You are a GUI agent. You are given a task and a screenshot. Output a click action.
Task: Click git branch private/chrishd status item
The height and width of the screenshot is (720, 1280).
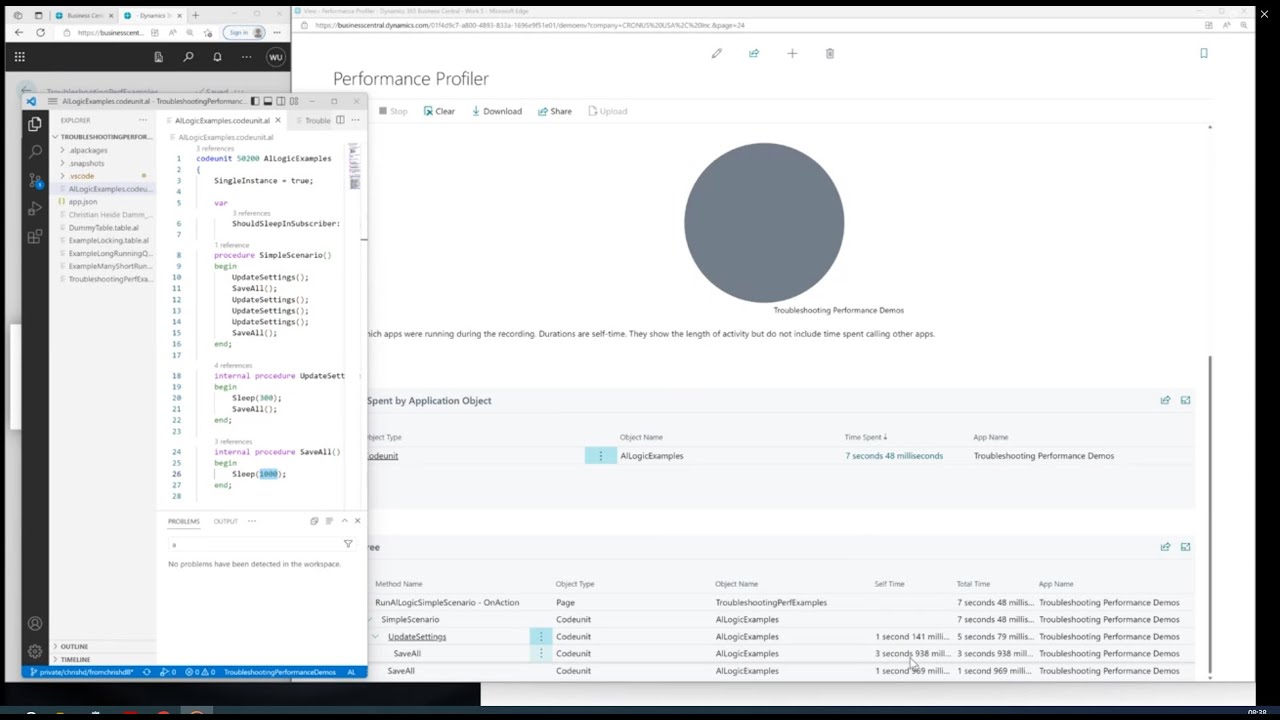click(x=83, y=672)
